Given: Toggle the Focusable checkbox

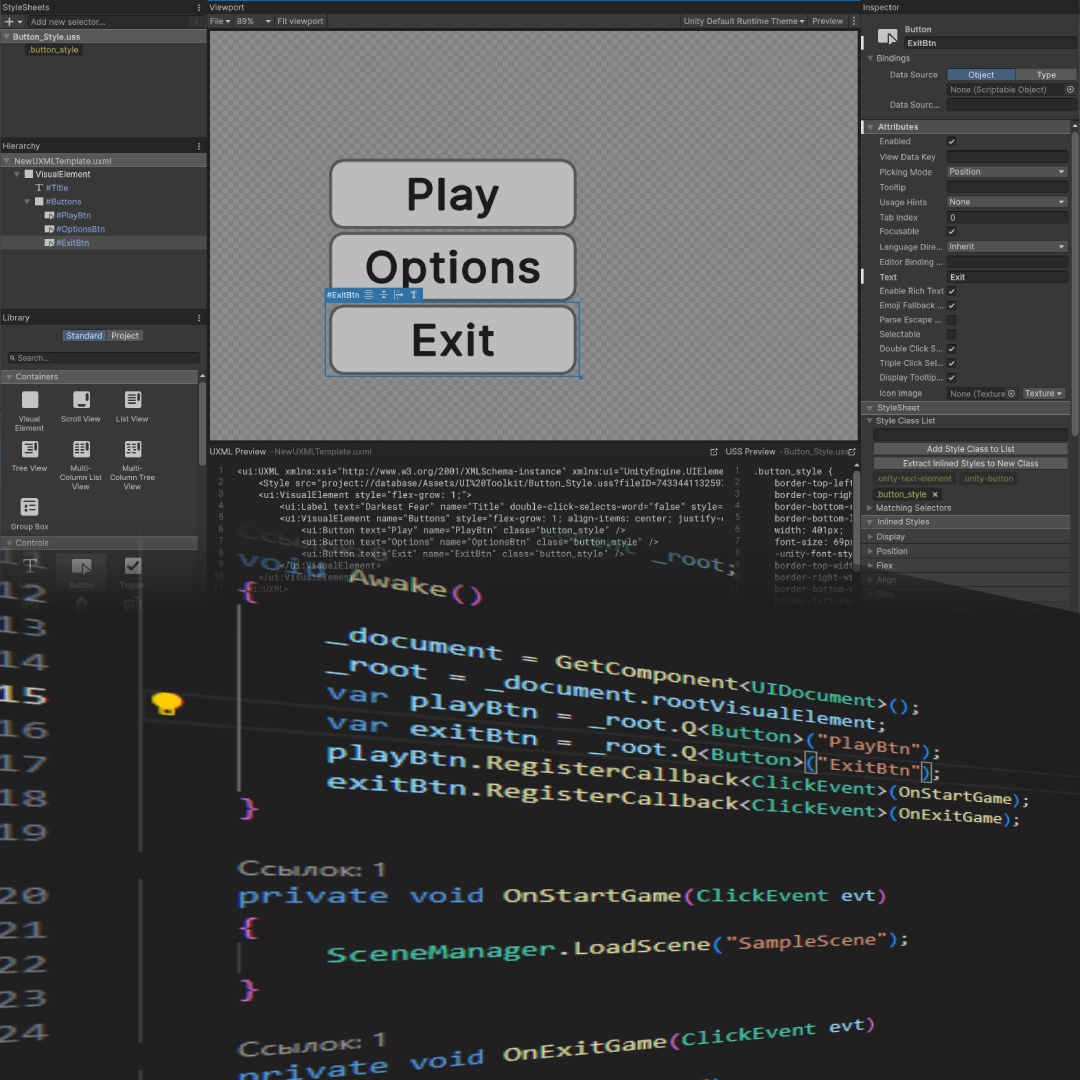Looking at the screenshot, I should pyautogui.click(x=951, y=232).
